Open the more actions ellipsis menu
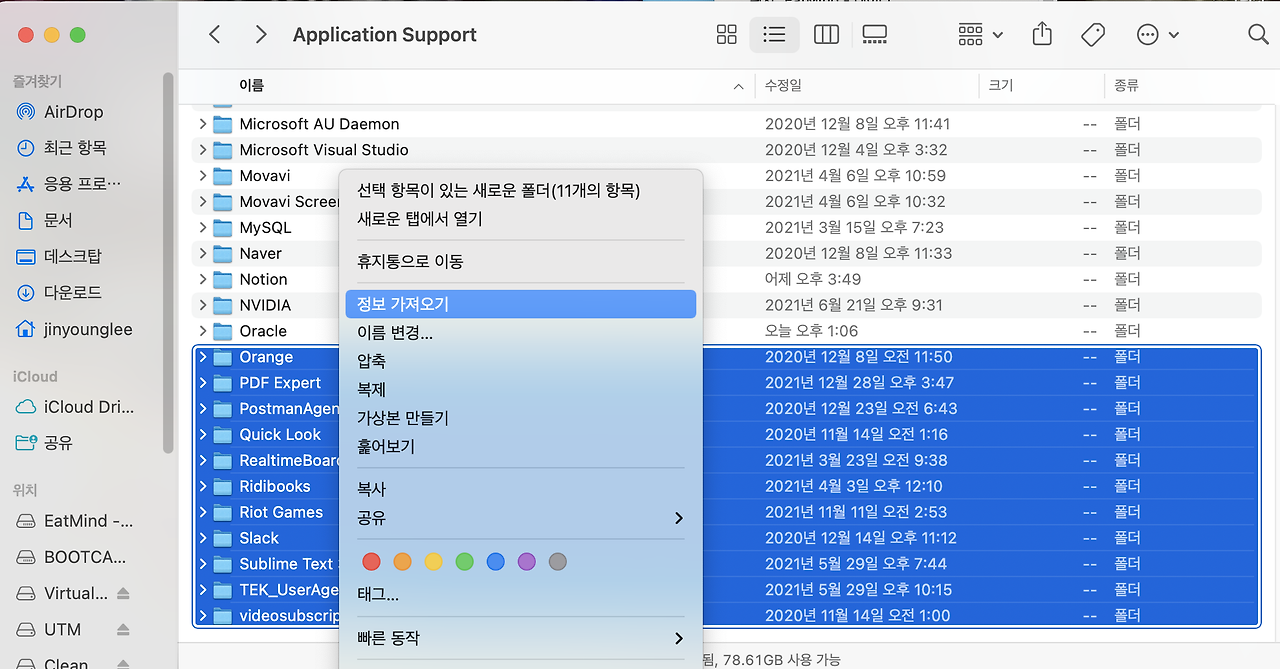Viewport: 1280px width, 669px height. tap(1158, 35)
